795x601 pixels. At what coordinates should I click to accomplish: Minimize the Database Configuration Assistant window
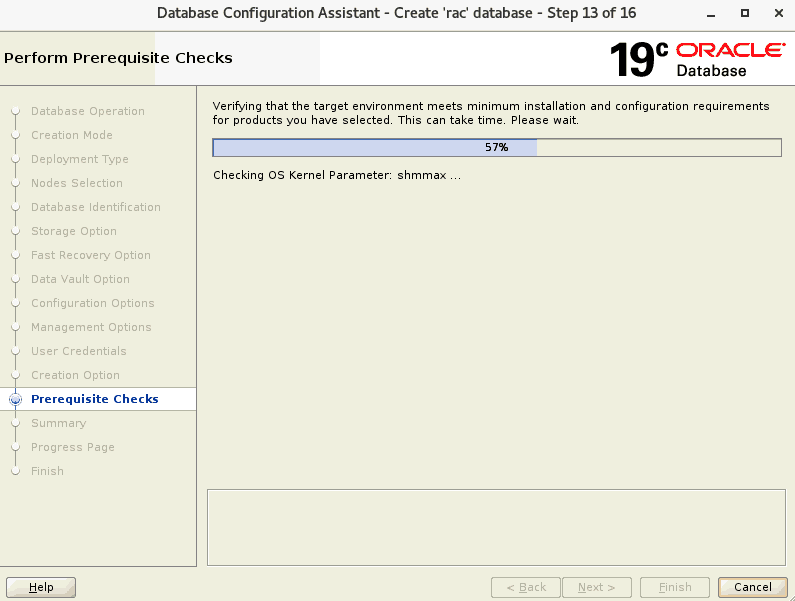(711, 14)
